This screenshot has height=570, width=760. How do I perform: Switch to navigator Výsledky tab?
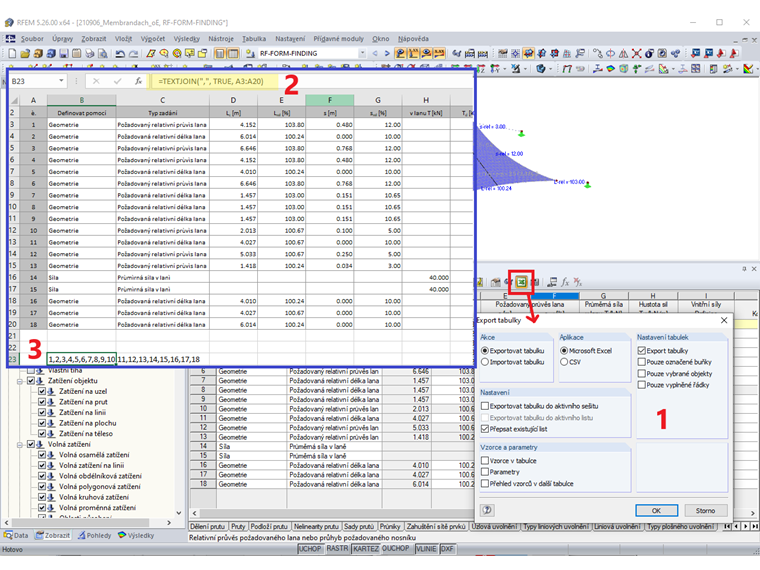pos(136,536)
